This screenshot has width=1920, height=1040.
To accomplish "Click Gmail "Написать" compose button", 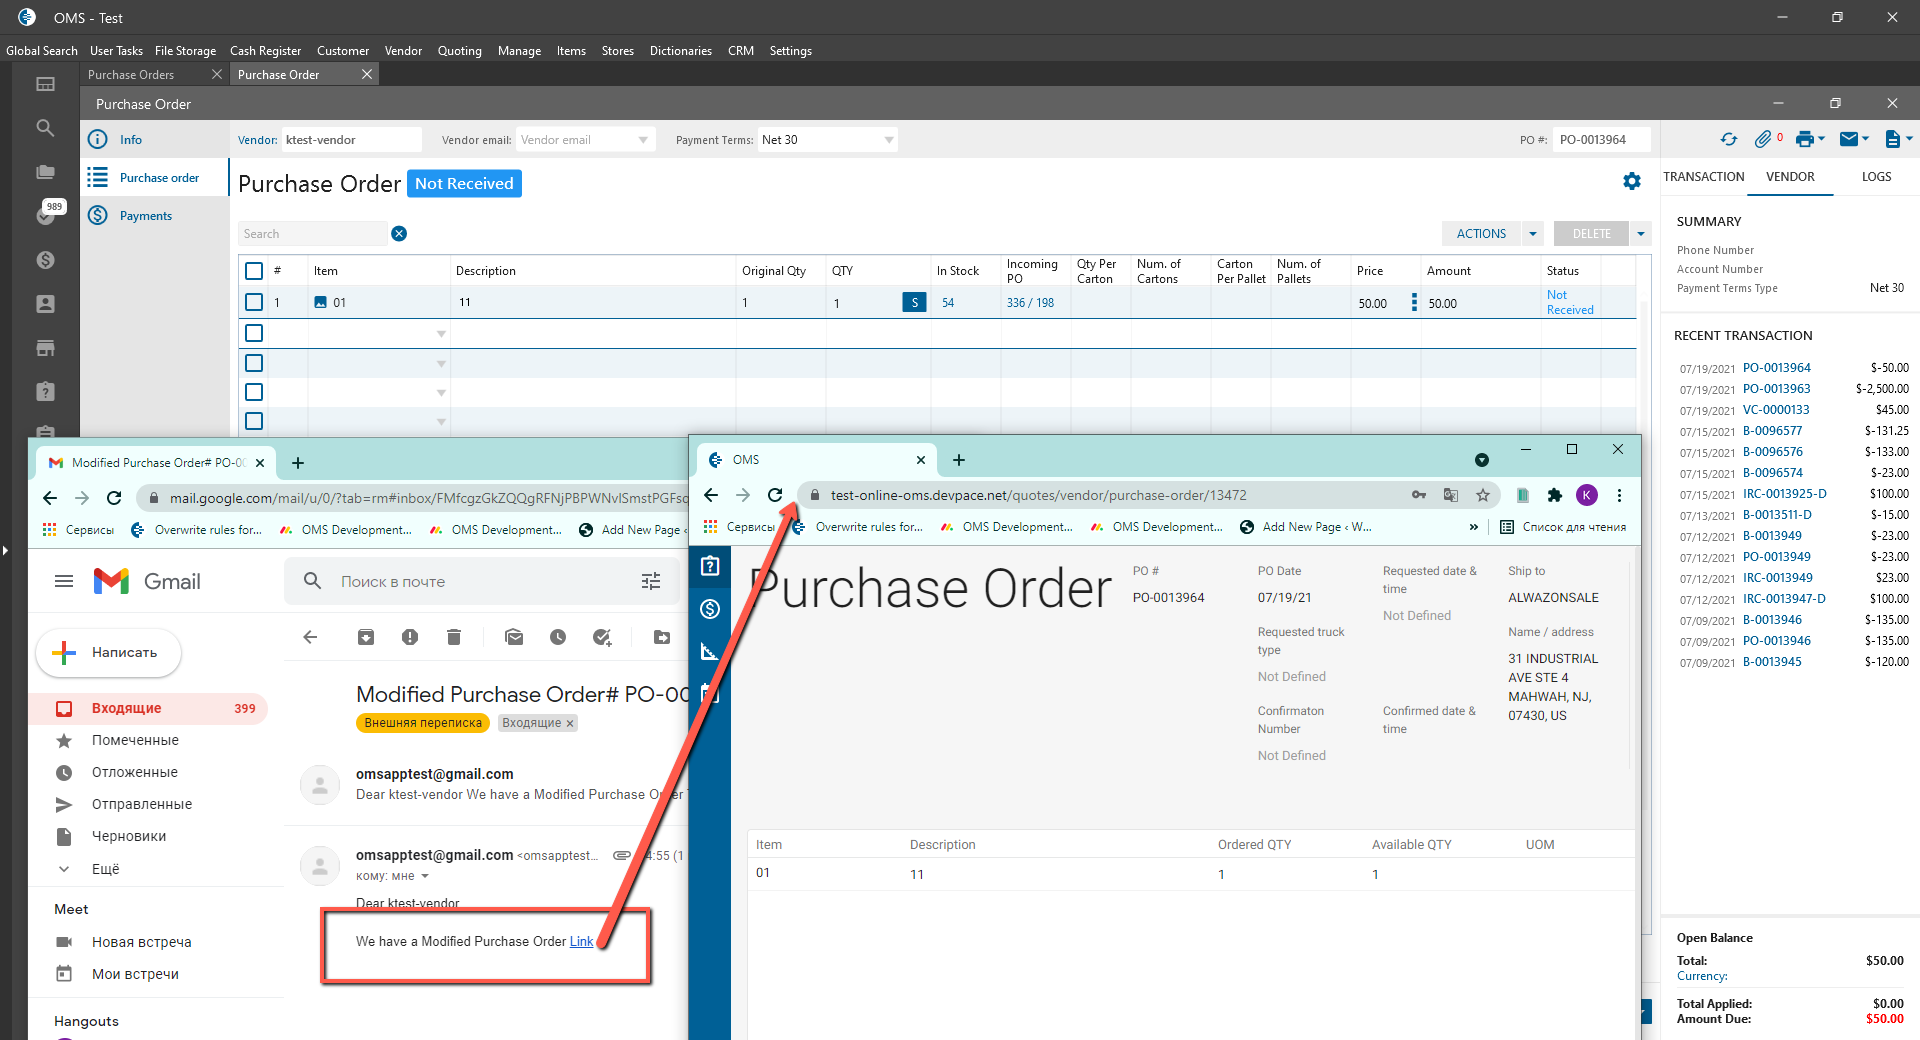I will pos(109,653).
